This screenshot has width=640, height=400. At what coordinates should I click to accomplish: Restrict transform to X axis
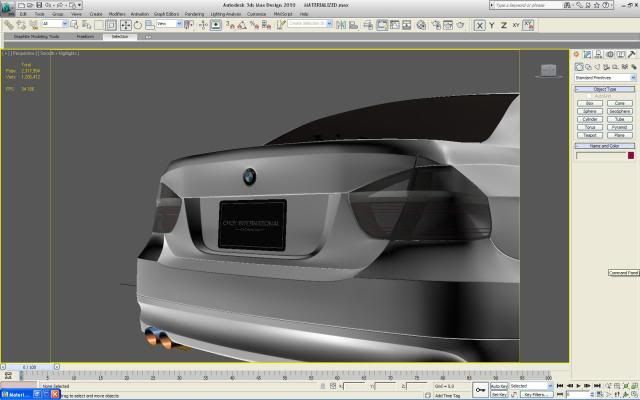(480, 25)
